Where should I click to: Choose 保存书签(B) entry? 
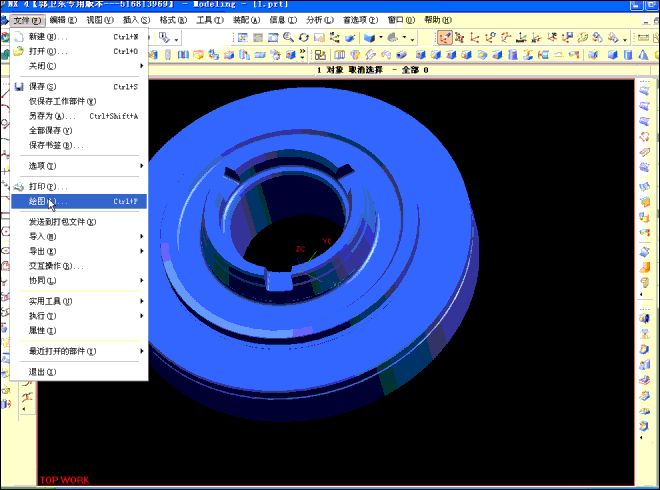tap(79, 145)
